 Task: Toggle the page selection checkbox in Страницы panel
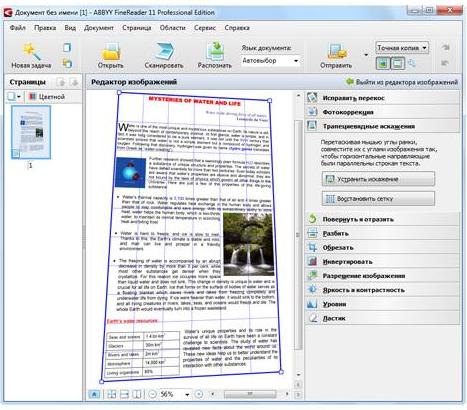point(11,97)
